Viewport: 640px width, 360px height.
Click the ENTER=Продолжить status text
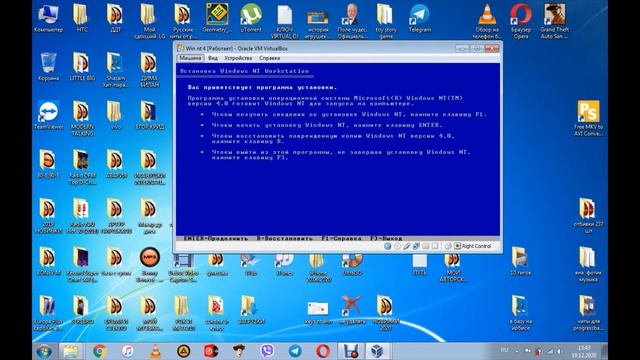coord(216,238)
